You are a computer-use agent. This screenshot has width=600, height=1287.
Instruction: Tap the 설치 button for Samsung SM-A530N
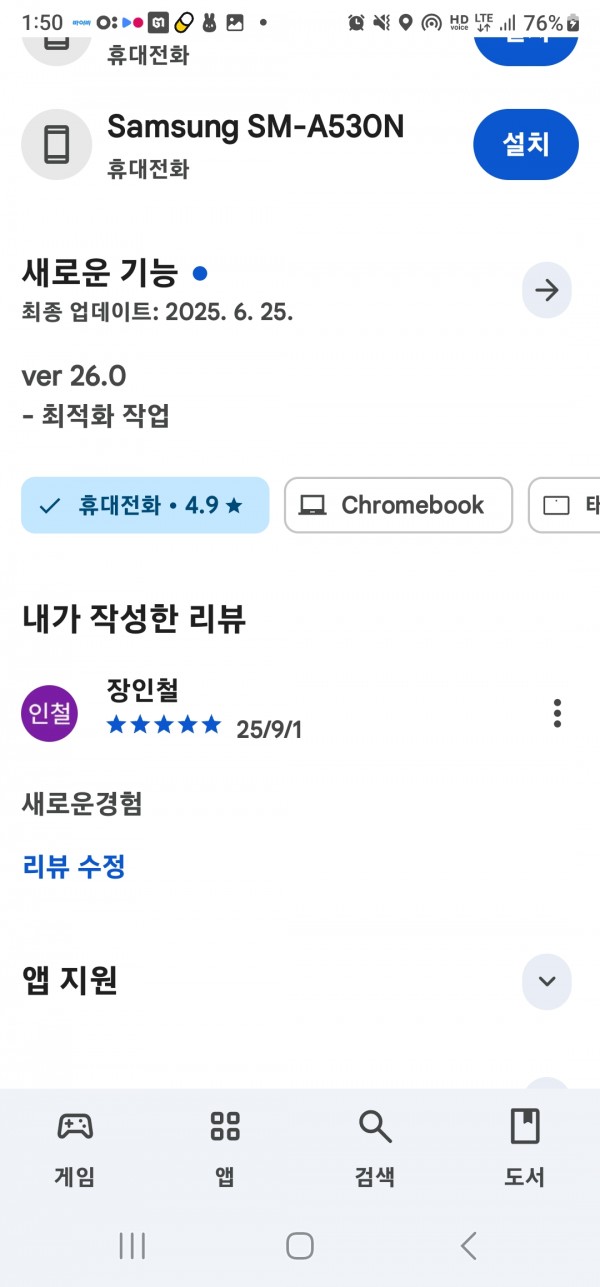(x=526, y=145)
